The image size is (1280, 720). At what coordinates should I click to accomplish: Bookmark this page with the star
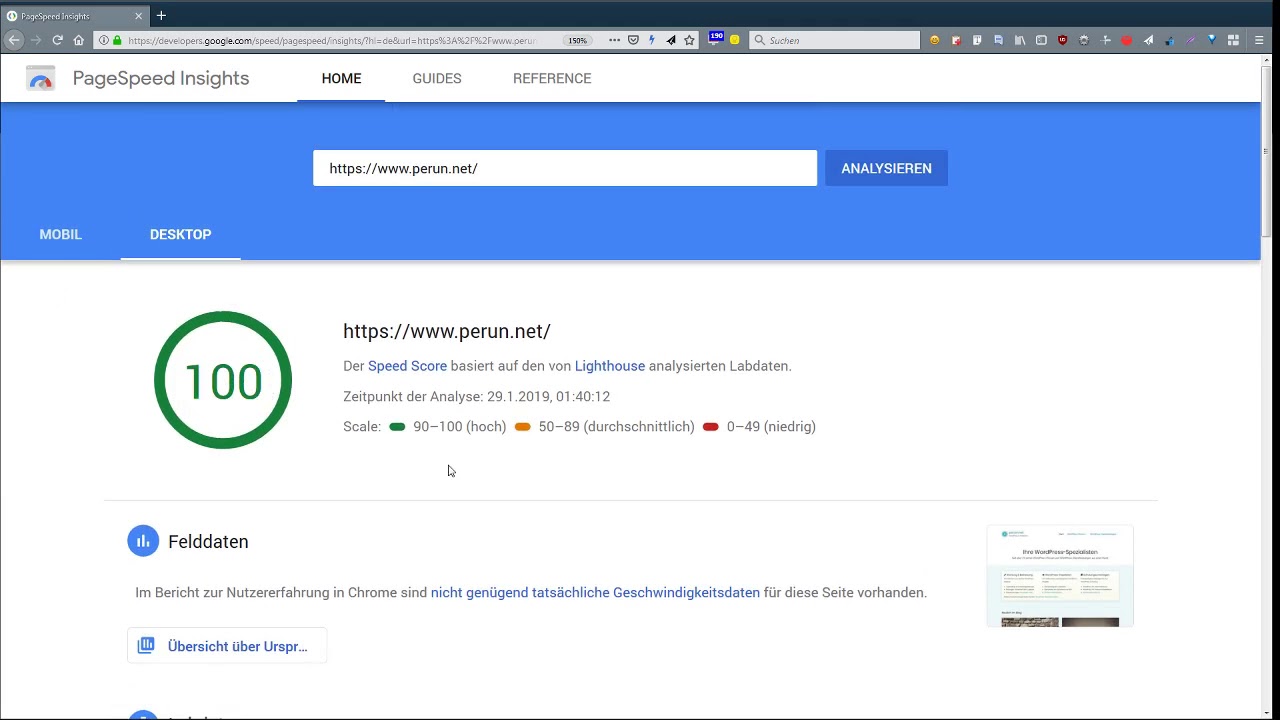click(x=689, y=40)
